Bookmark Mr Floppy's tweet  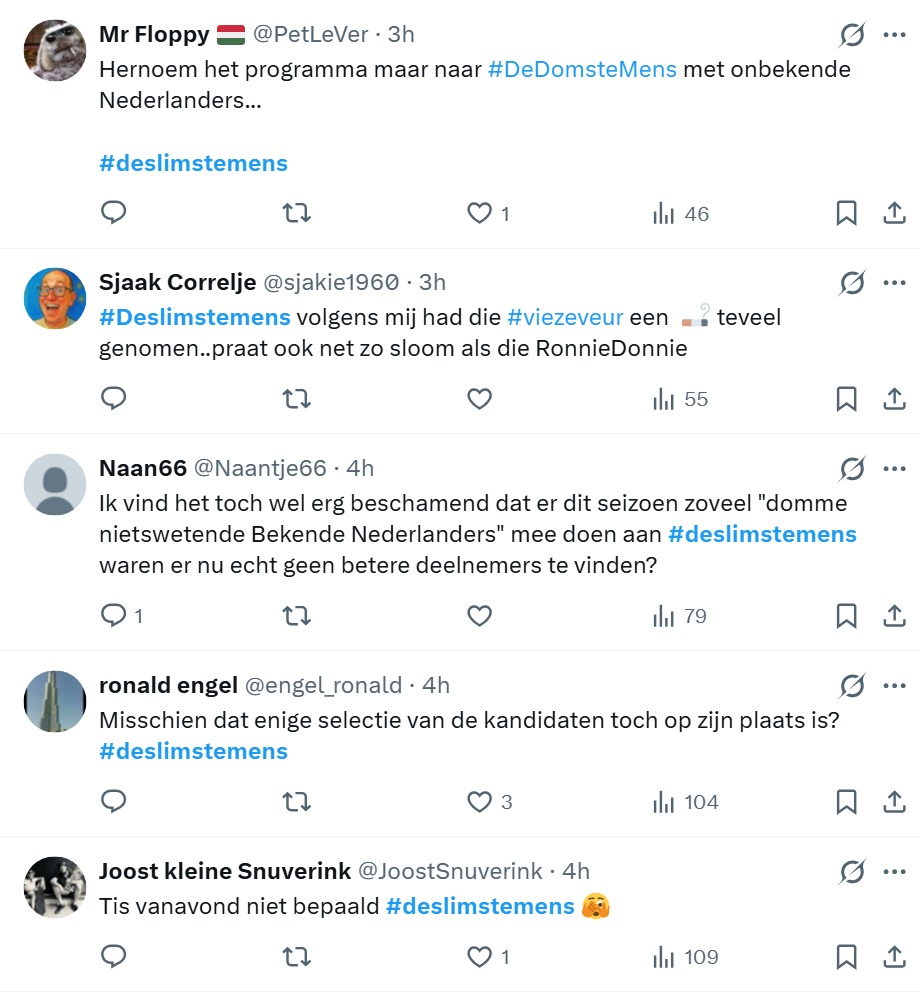pyautogui.click(x=846, y=213)
